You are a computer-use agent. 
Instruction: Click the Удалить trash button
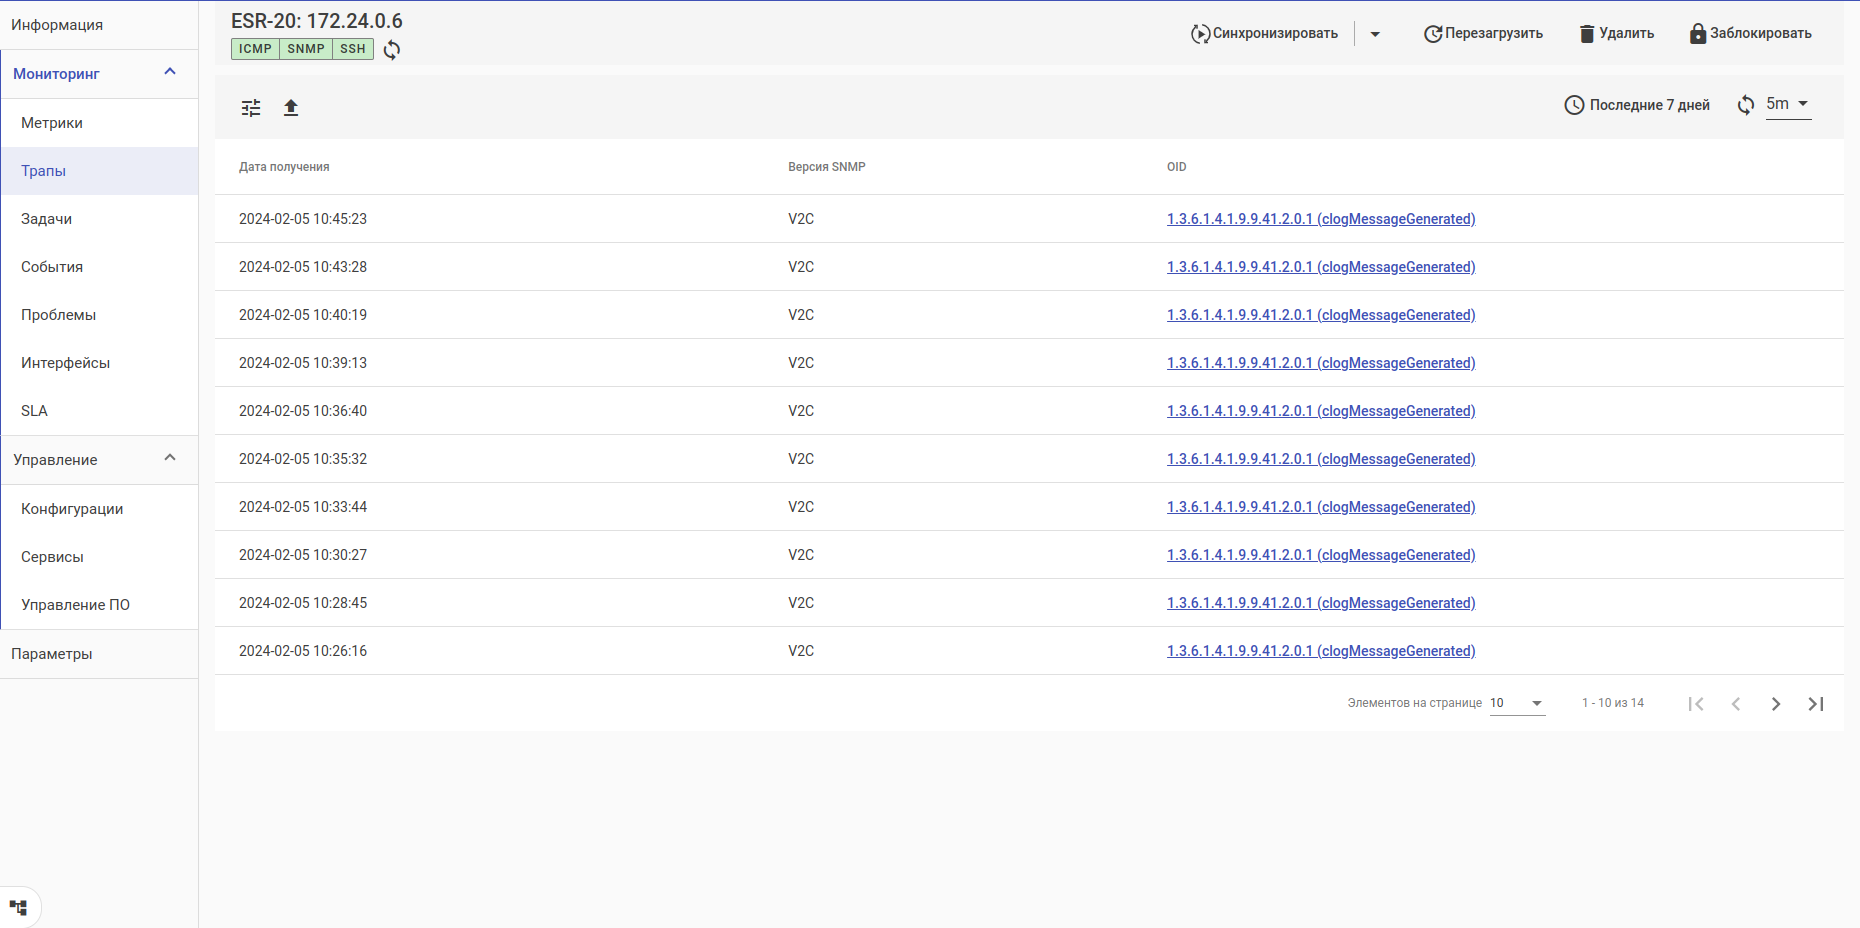click(x=1616, y=34)
